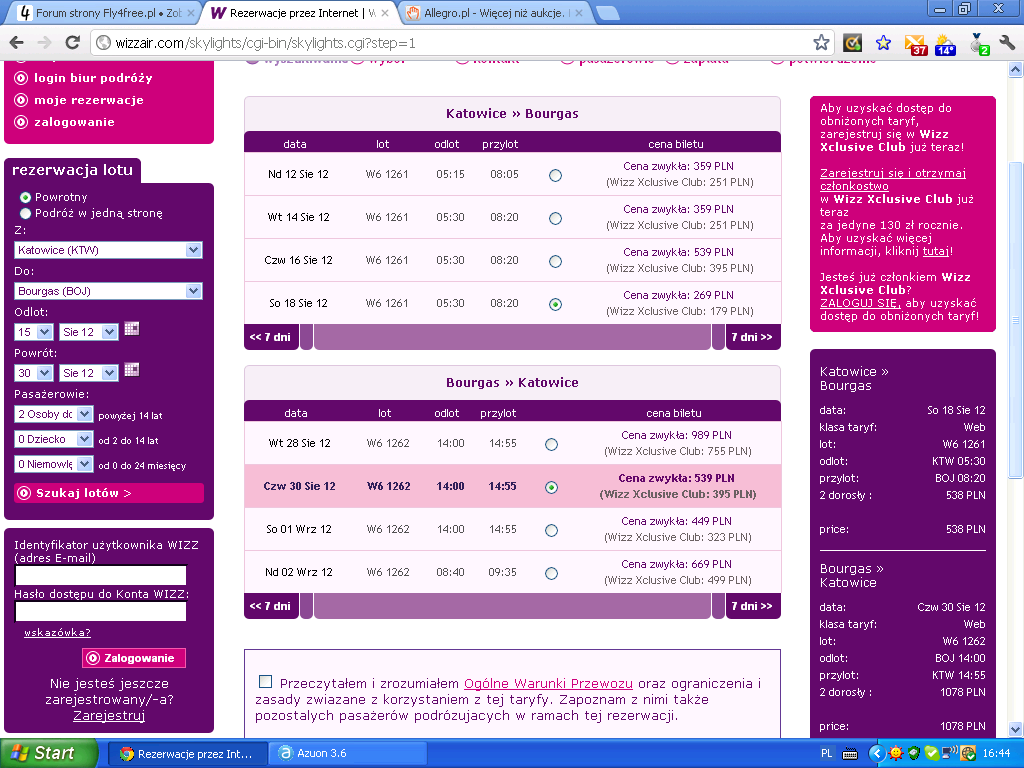Open the mail extension showing 37
Screen dimensions: 1024x768
[x=915, y=44]
